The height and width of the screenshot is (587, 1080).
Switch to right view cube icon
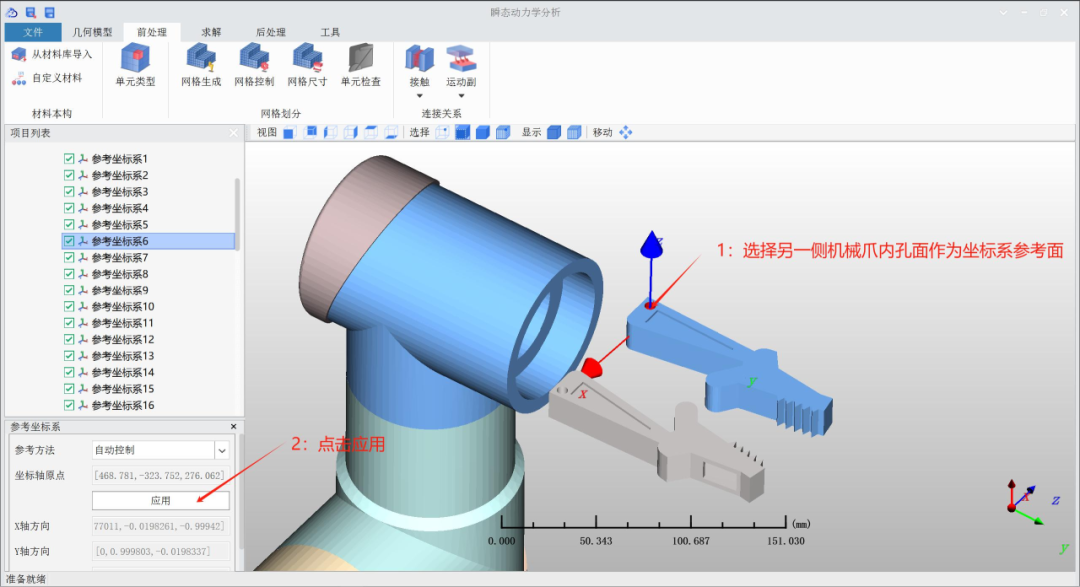coord(351,132)
